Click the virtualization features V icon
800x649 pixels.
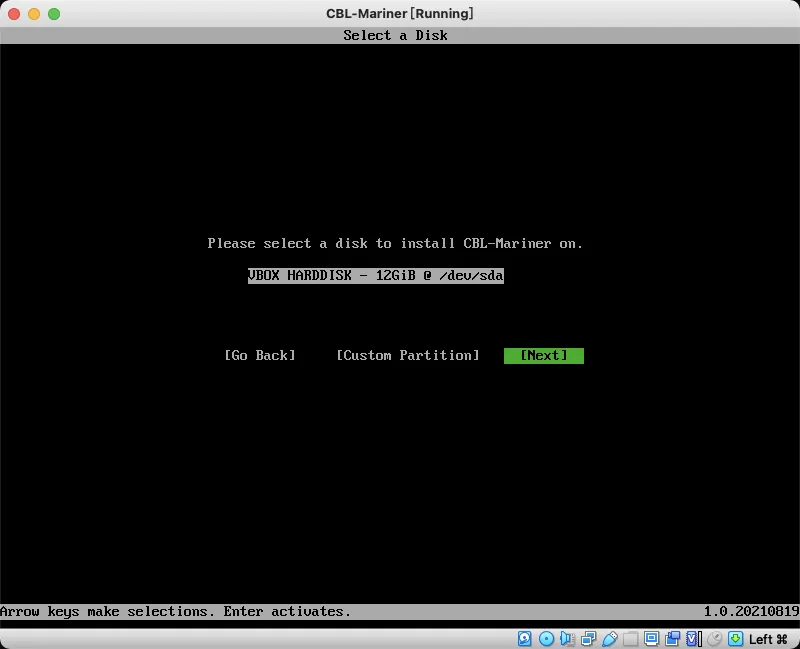pos(691,638)
